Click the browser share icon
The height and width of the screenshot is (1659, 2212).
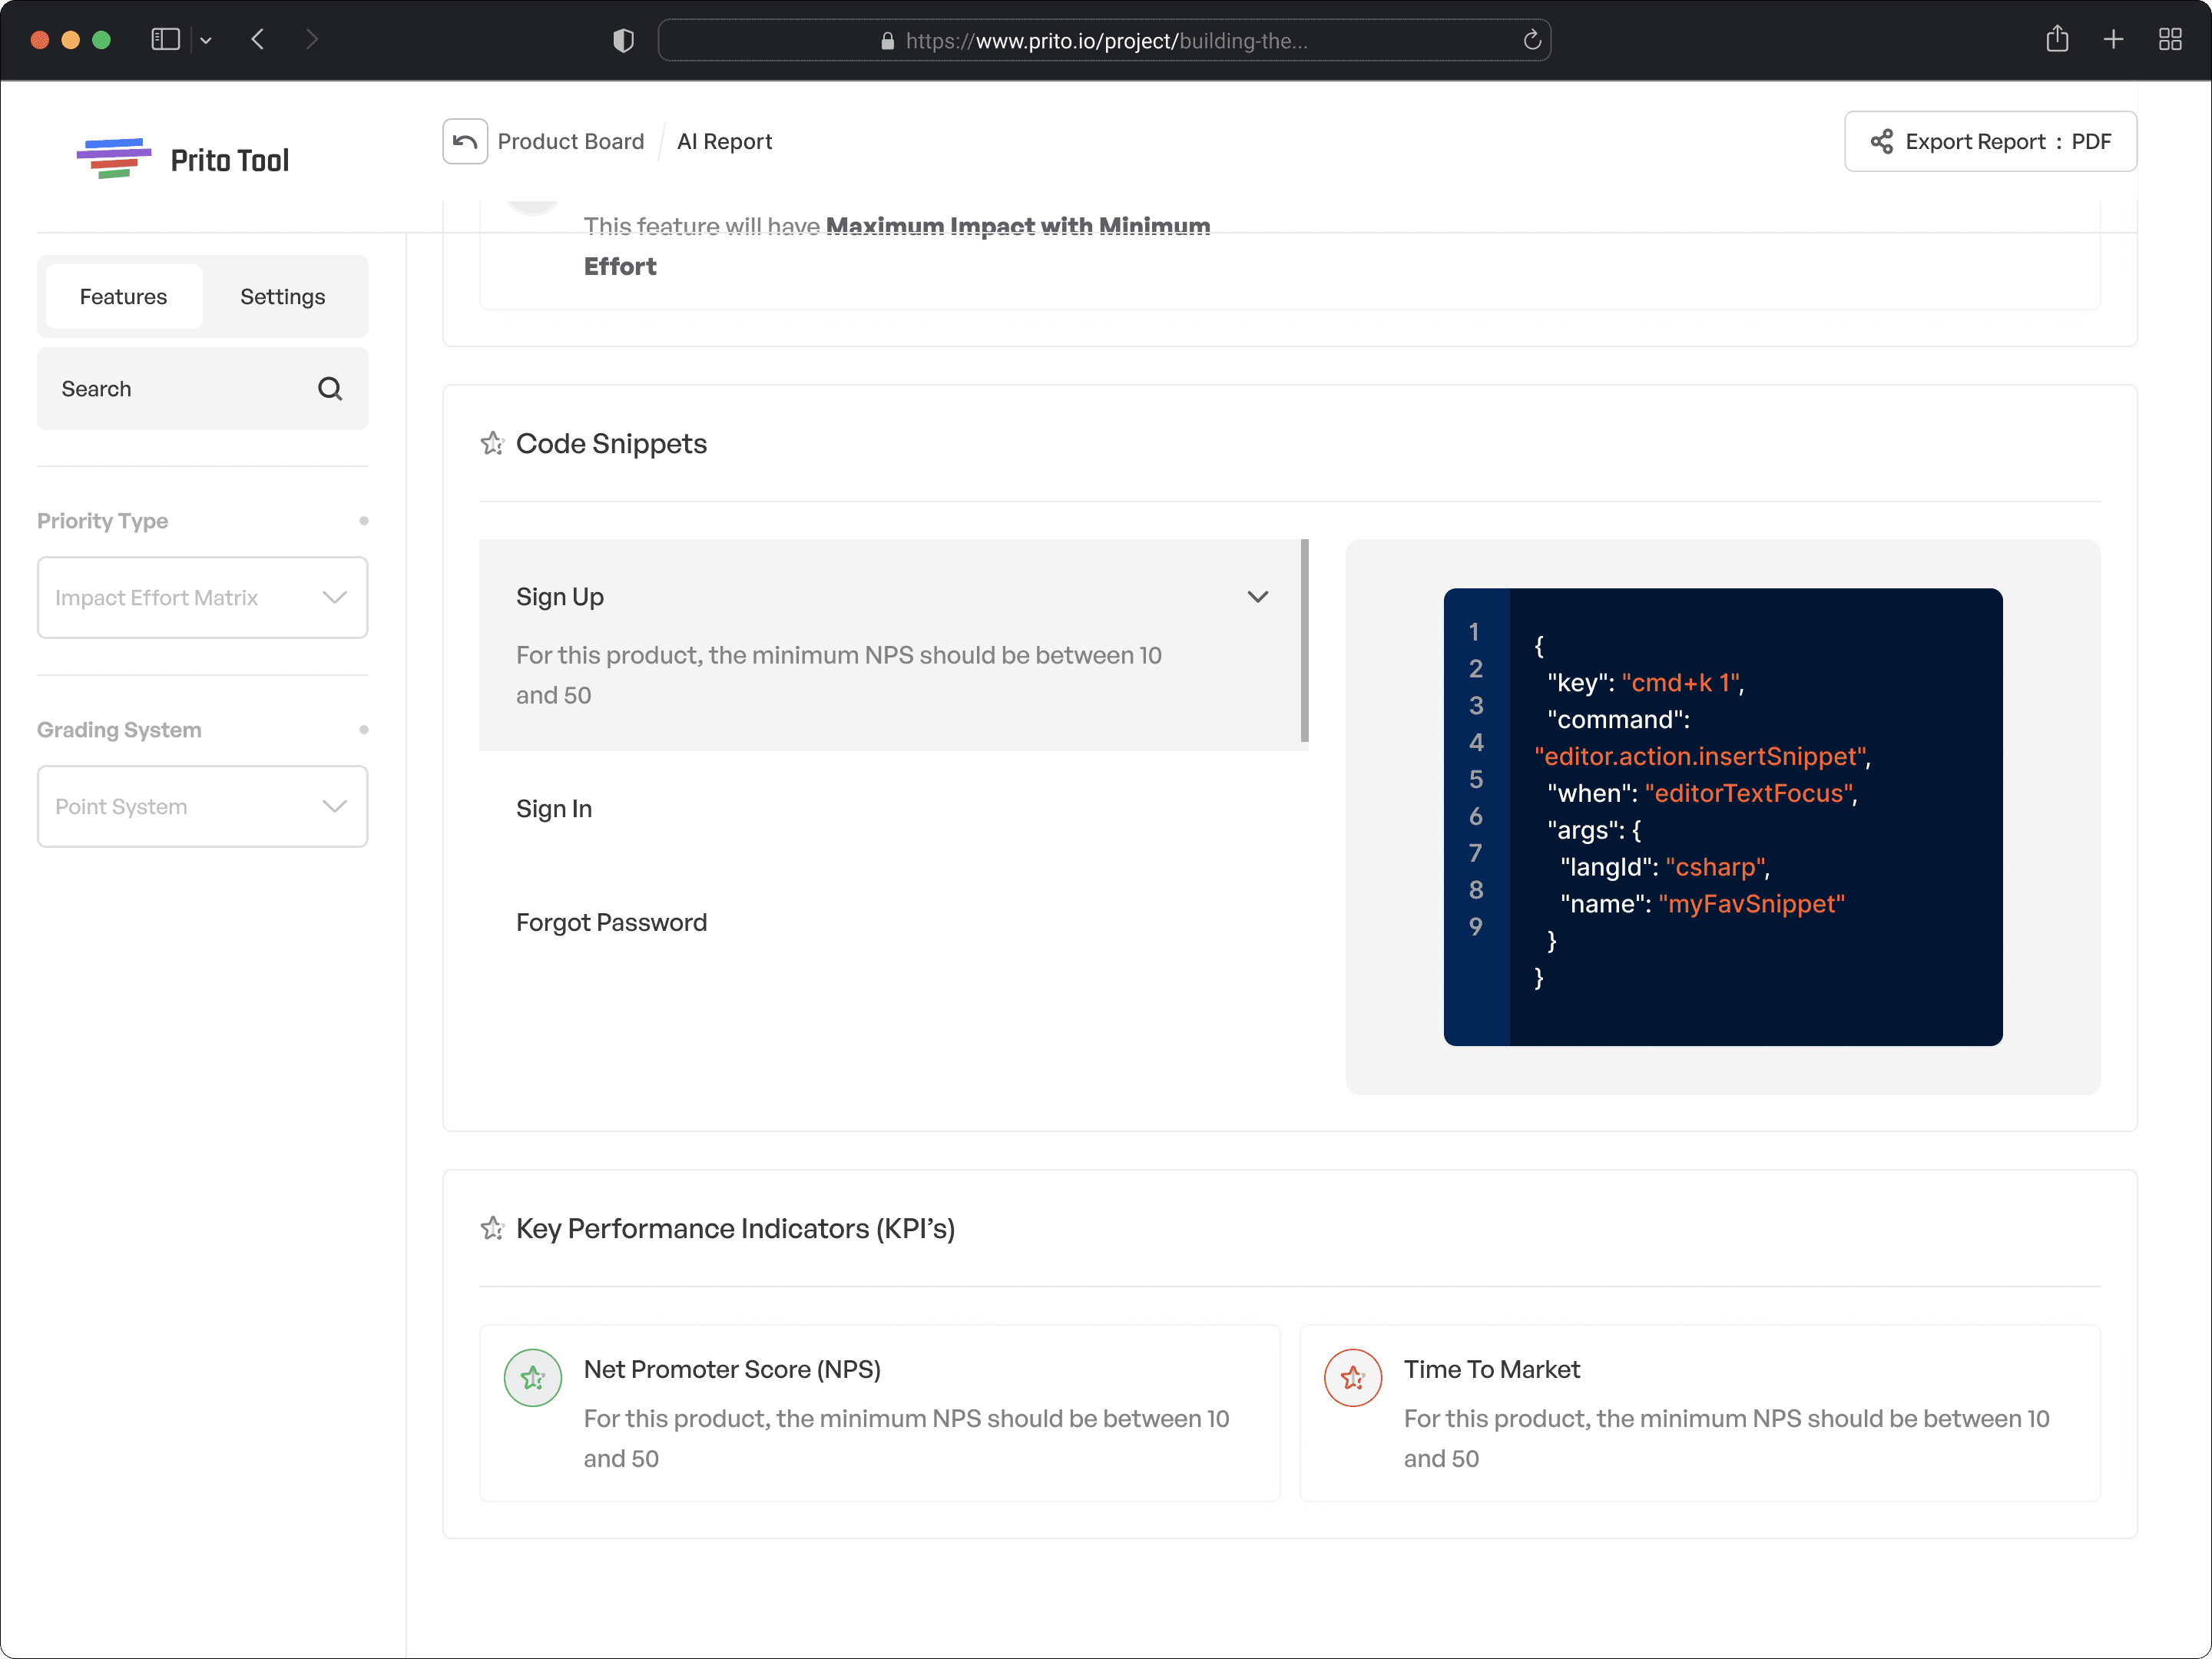[x=2057, y=40]
